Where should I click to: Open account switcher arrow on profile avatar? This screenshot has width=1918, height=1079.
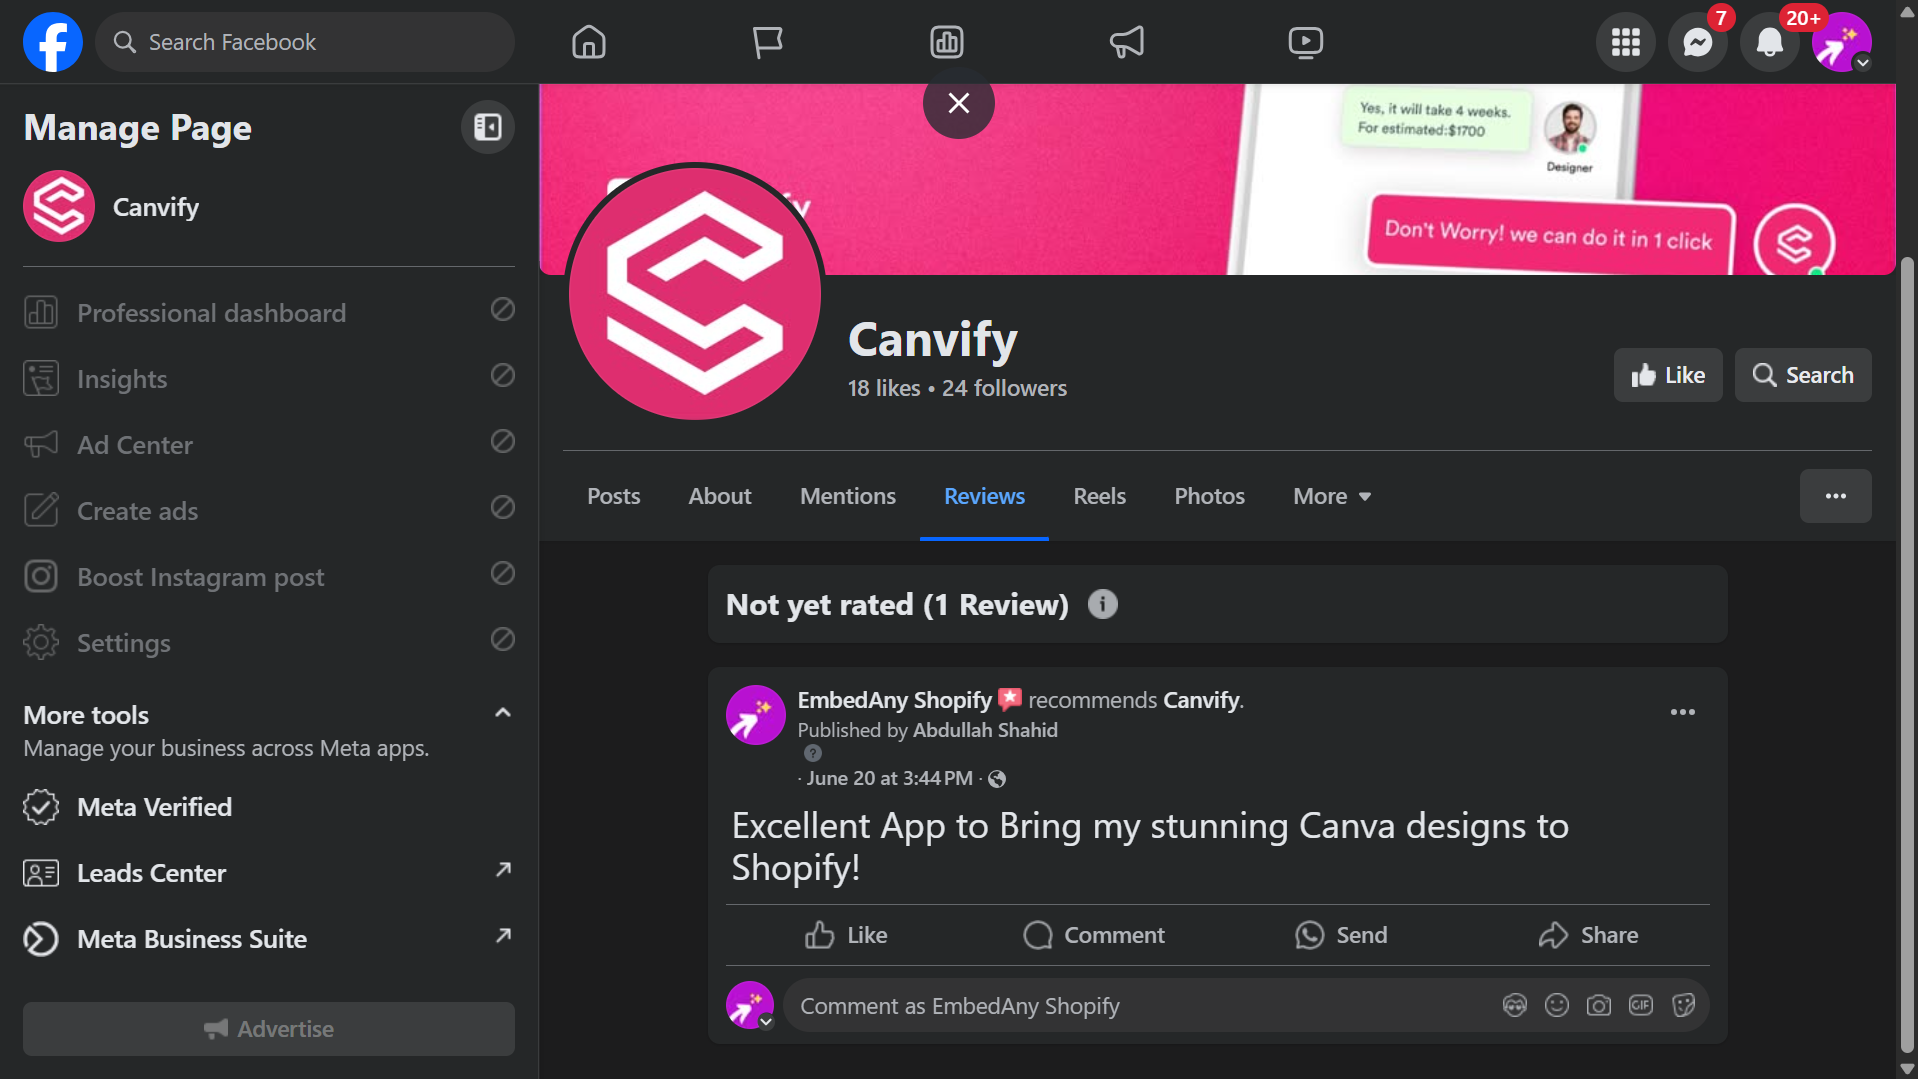point(1862,63)
